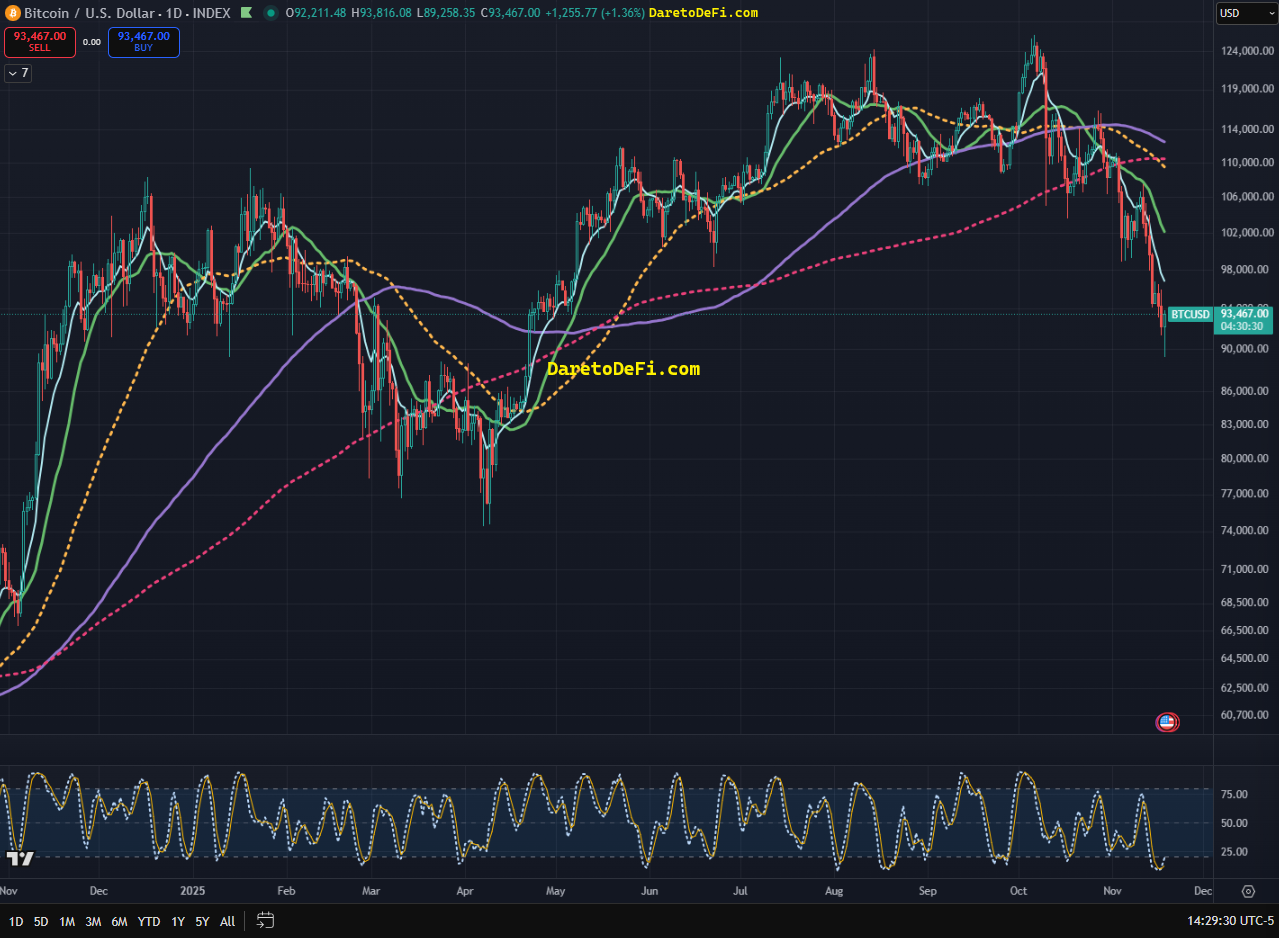
Task: Click the green flag icon beside INDEX
Action: pos(245,13)
